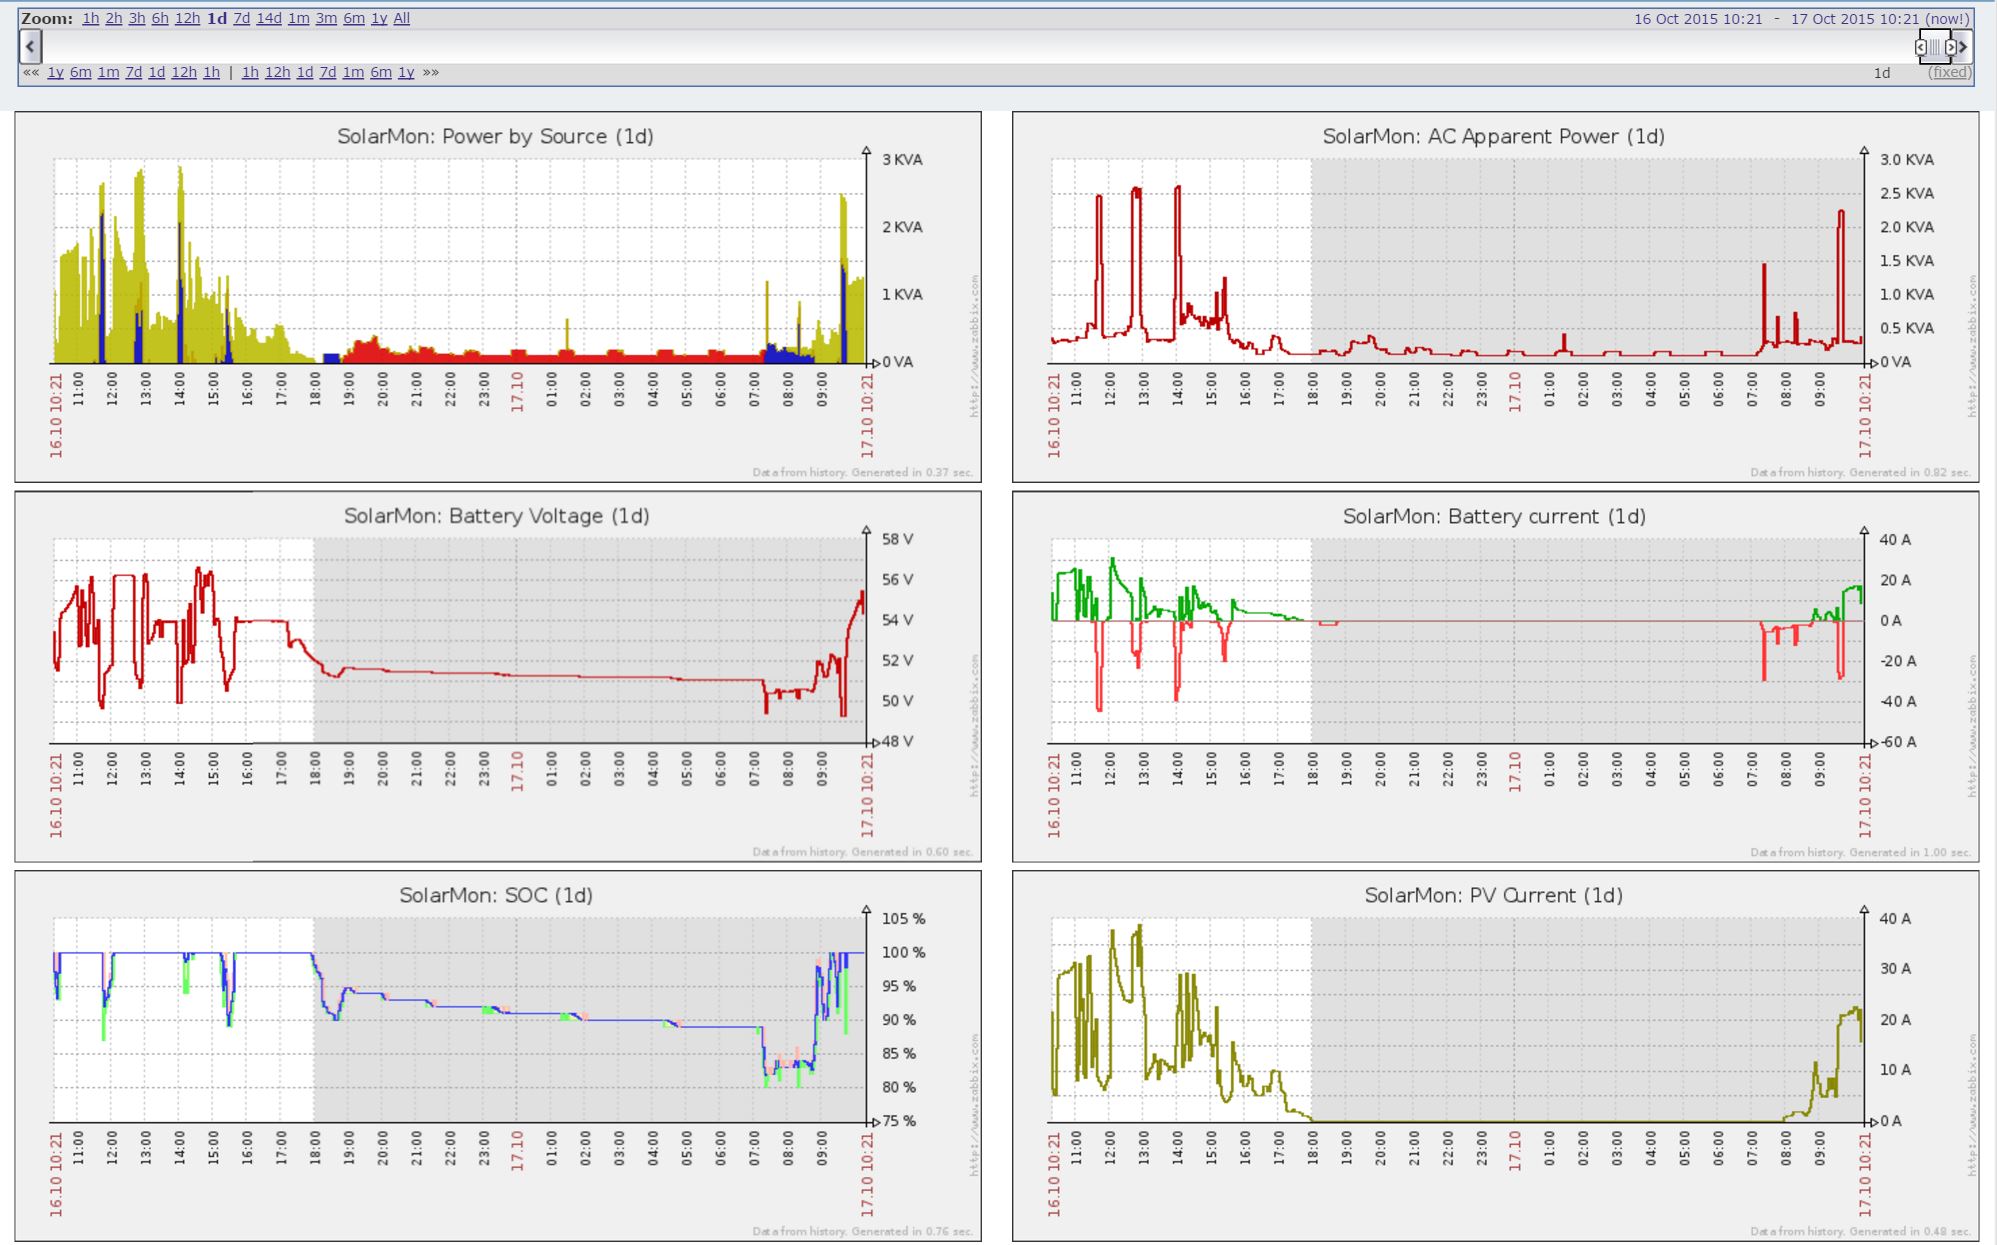Move time period forward by 1y
Viewport: 1997px width, 1245px height.
click(x=406, y=72)
